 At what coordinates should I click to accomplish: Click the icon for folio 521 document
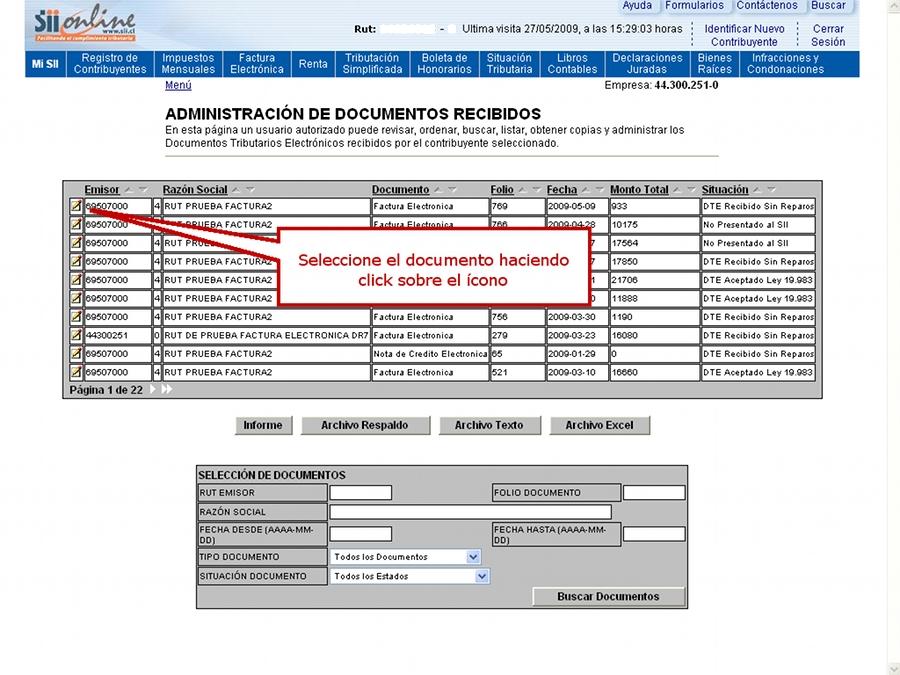click(x=76, y=372)
